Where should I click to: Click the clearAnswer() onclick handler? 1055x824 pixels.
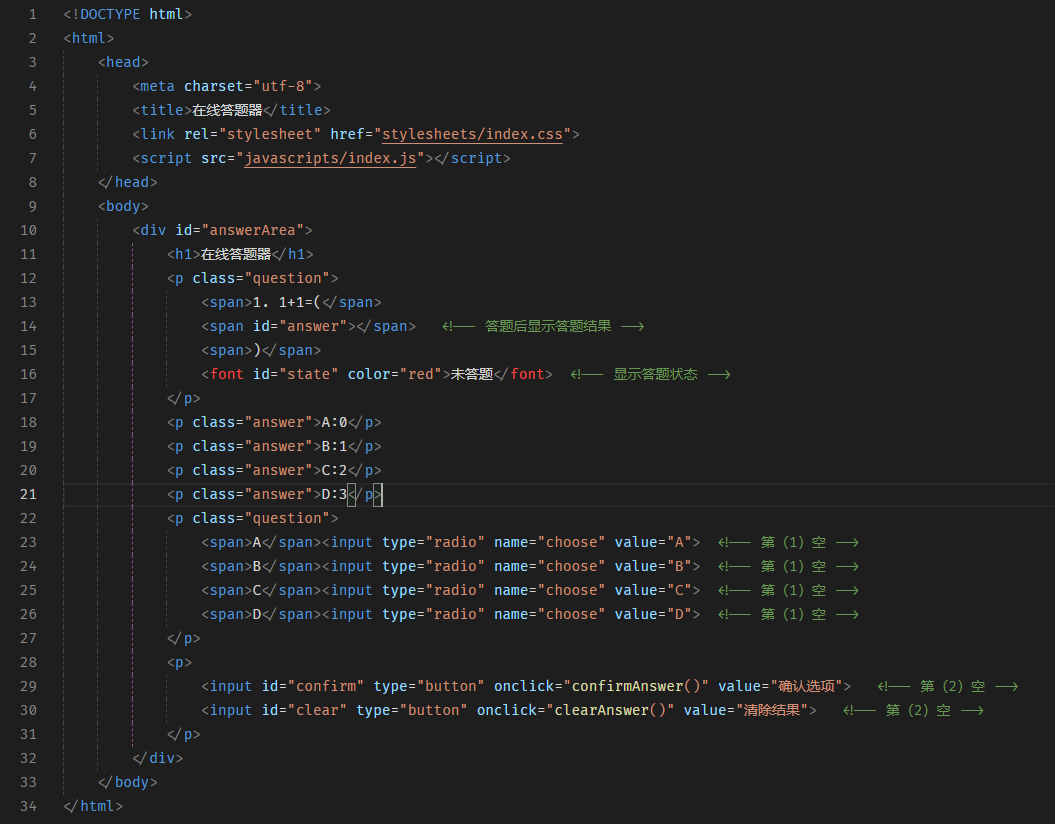[x=610, y=710]
